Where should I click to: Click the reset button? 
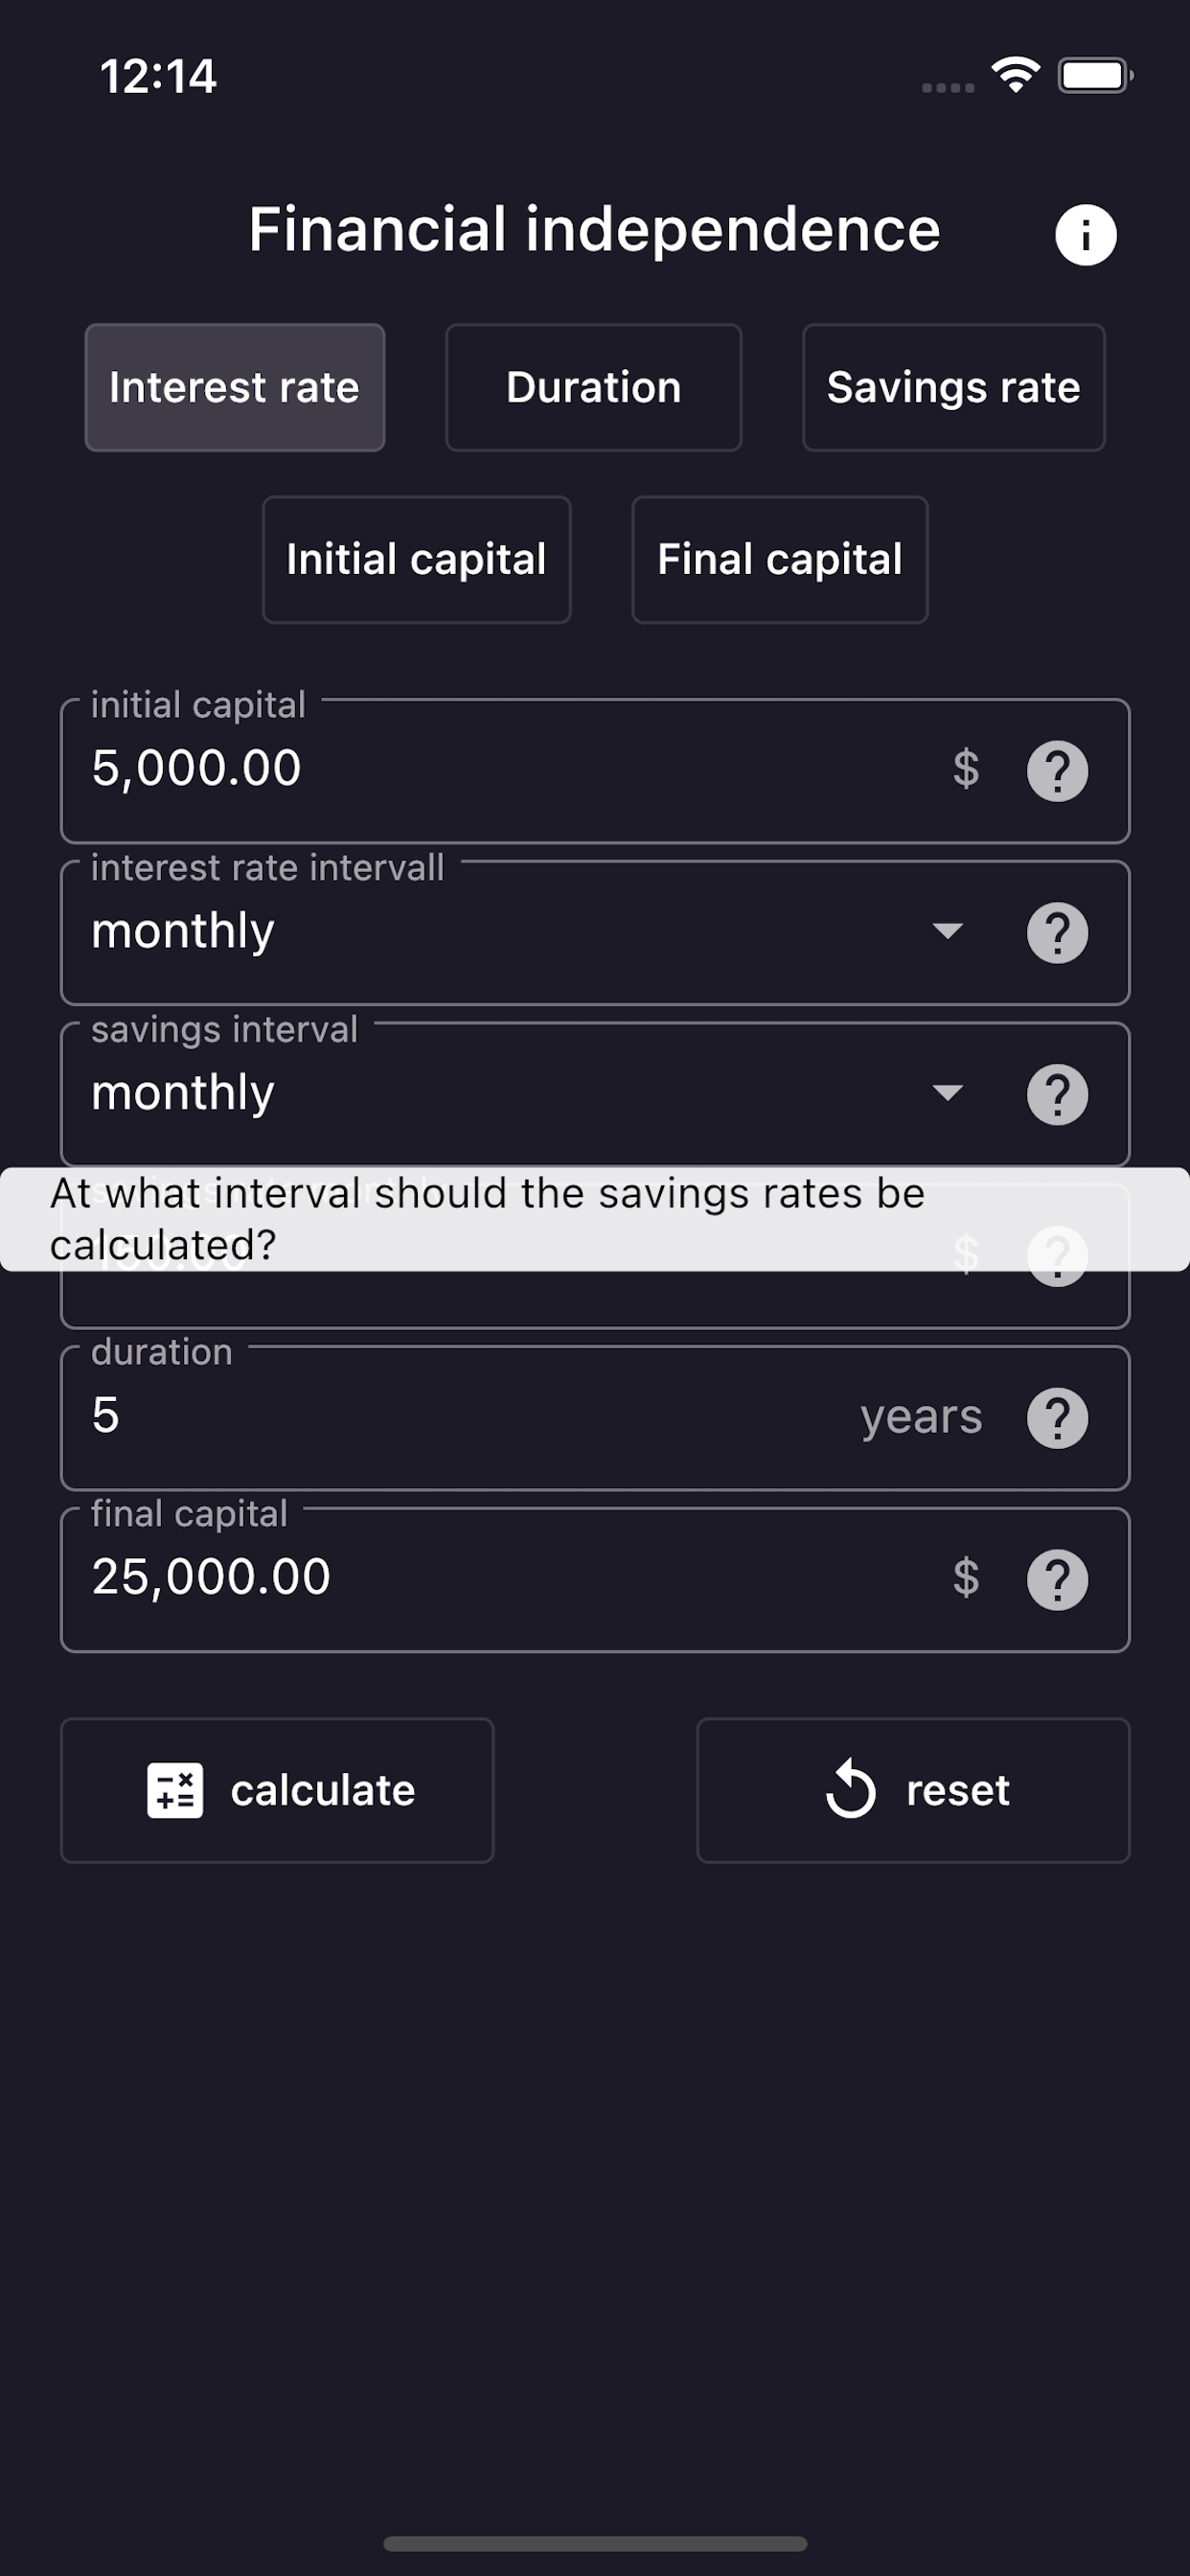[913, 1790]
